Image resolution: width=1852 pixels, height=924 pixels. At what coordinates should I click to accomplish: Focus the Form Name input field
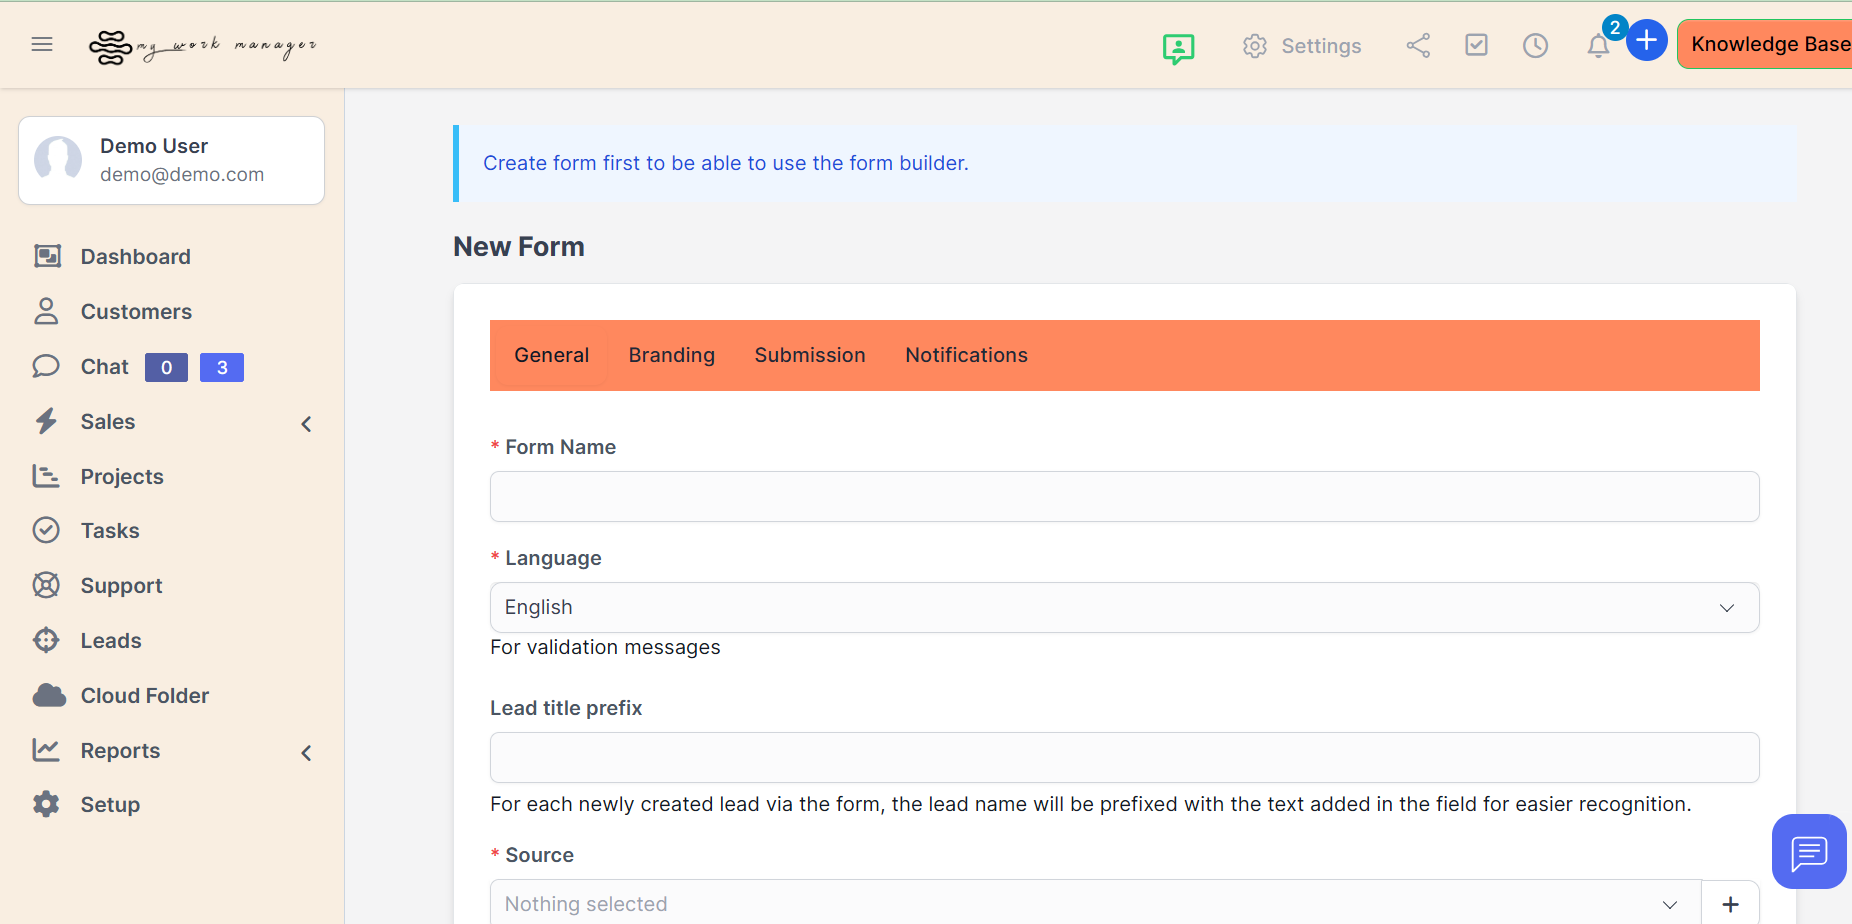pyautogui.click(x=1124, y=496)
